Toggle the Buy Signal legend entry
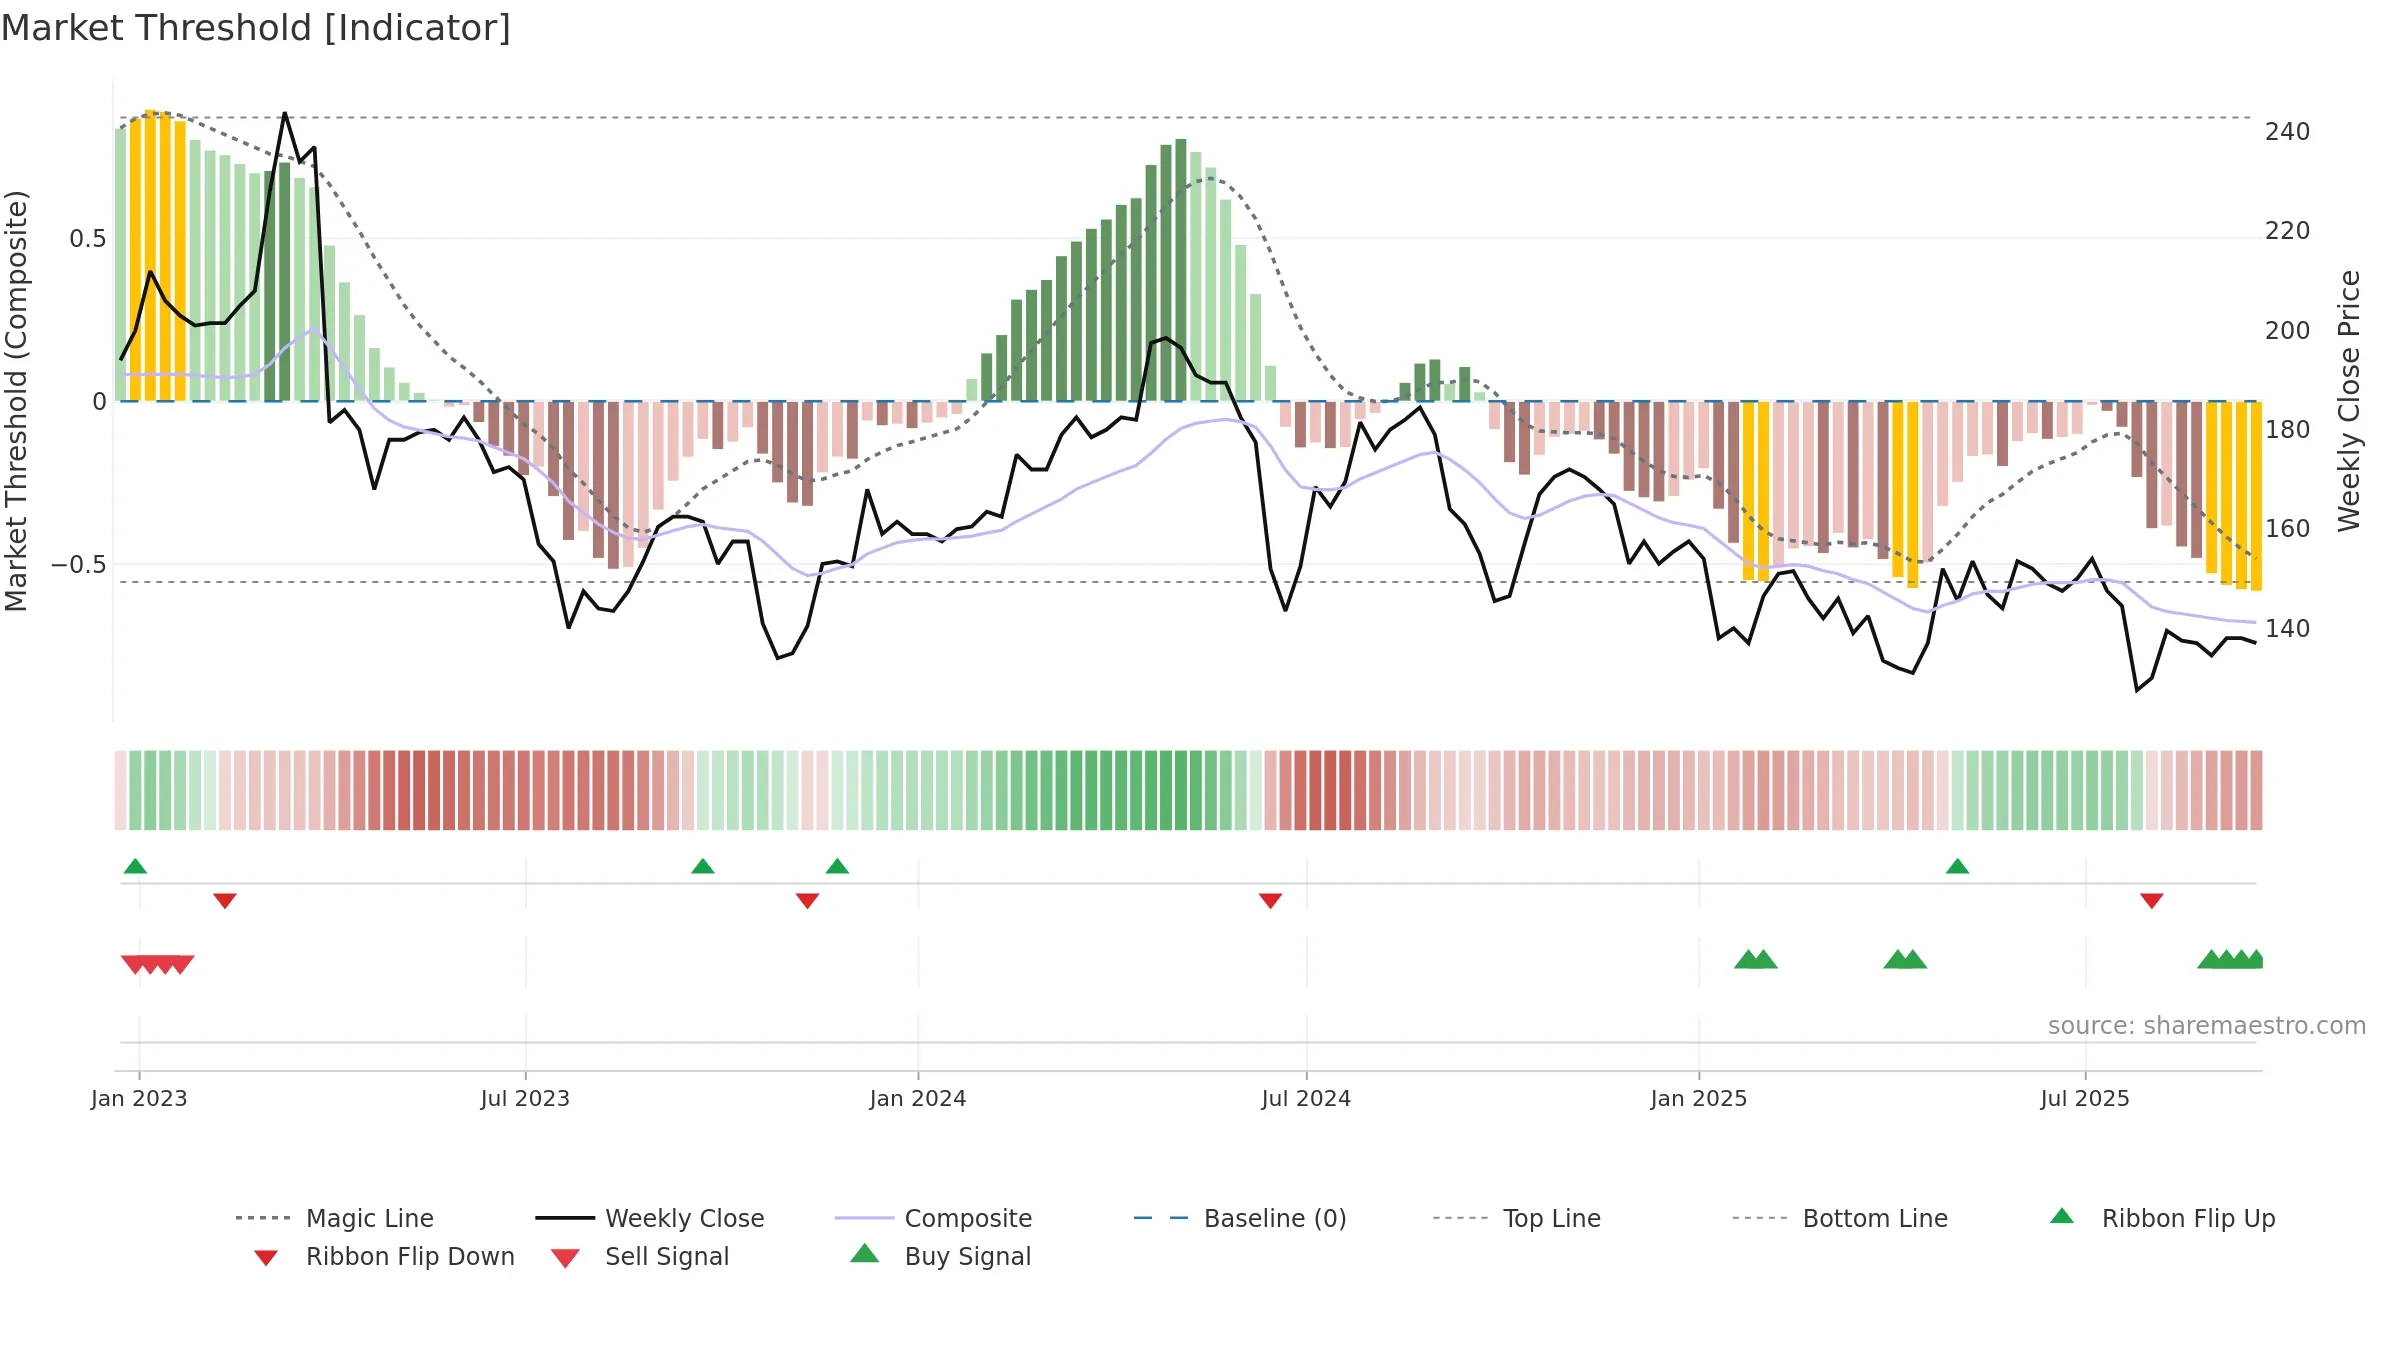Screen dimensions: 2400x1350 [x=940, y=1256]
